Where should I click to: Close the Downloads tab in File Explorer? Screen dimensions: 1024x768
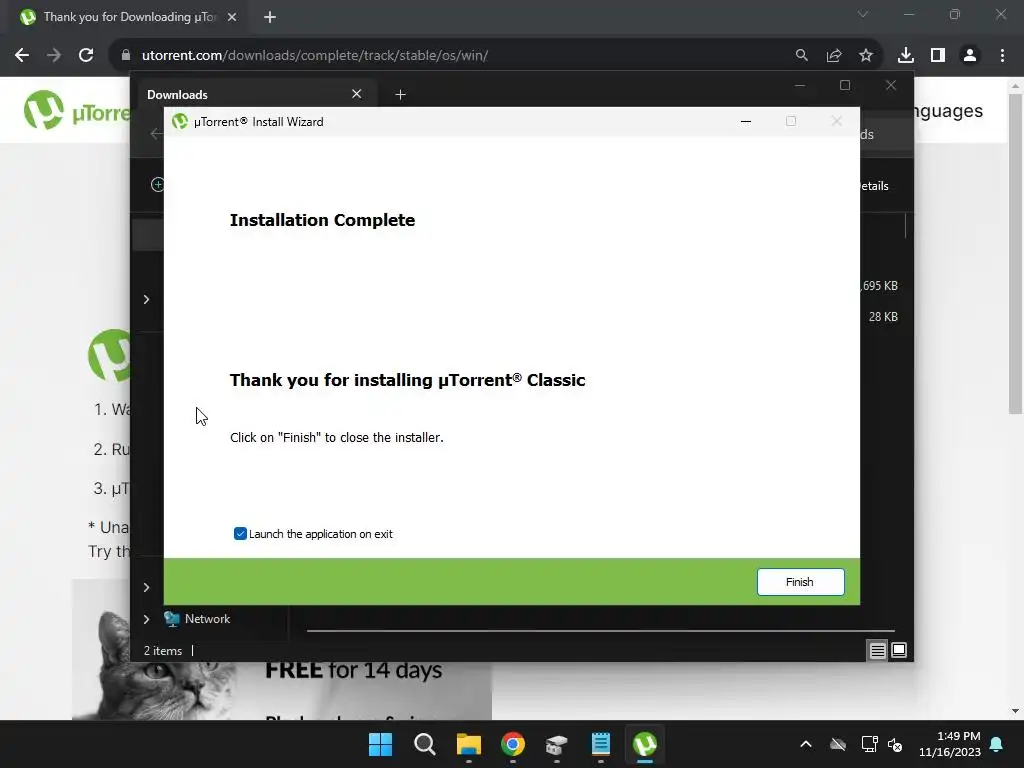pyautogui.click(x=357, y=94)
